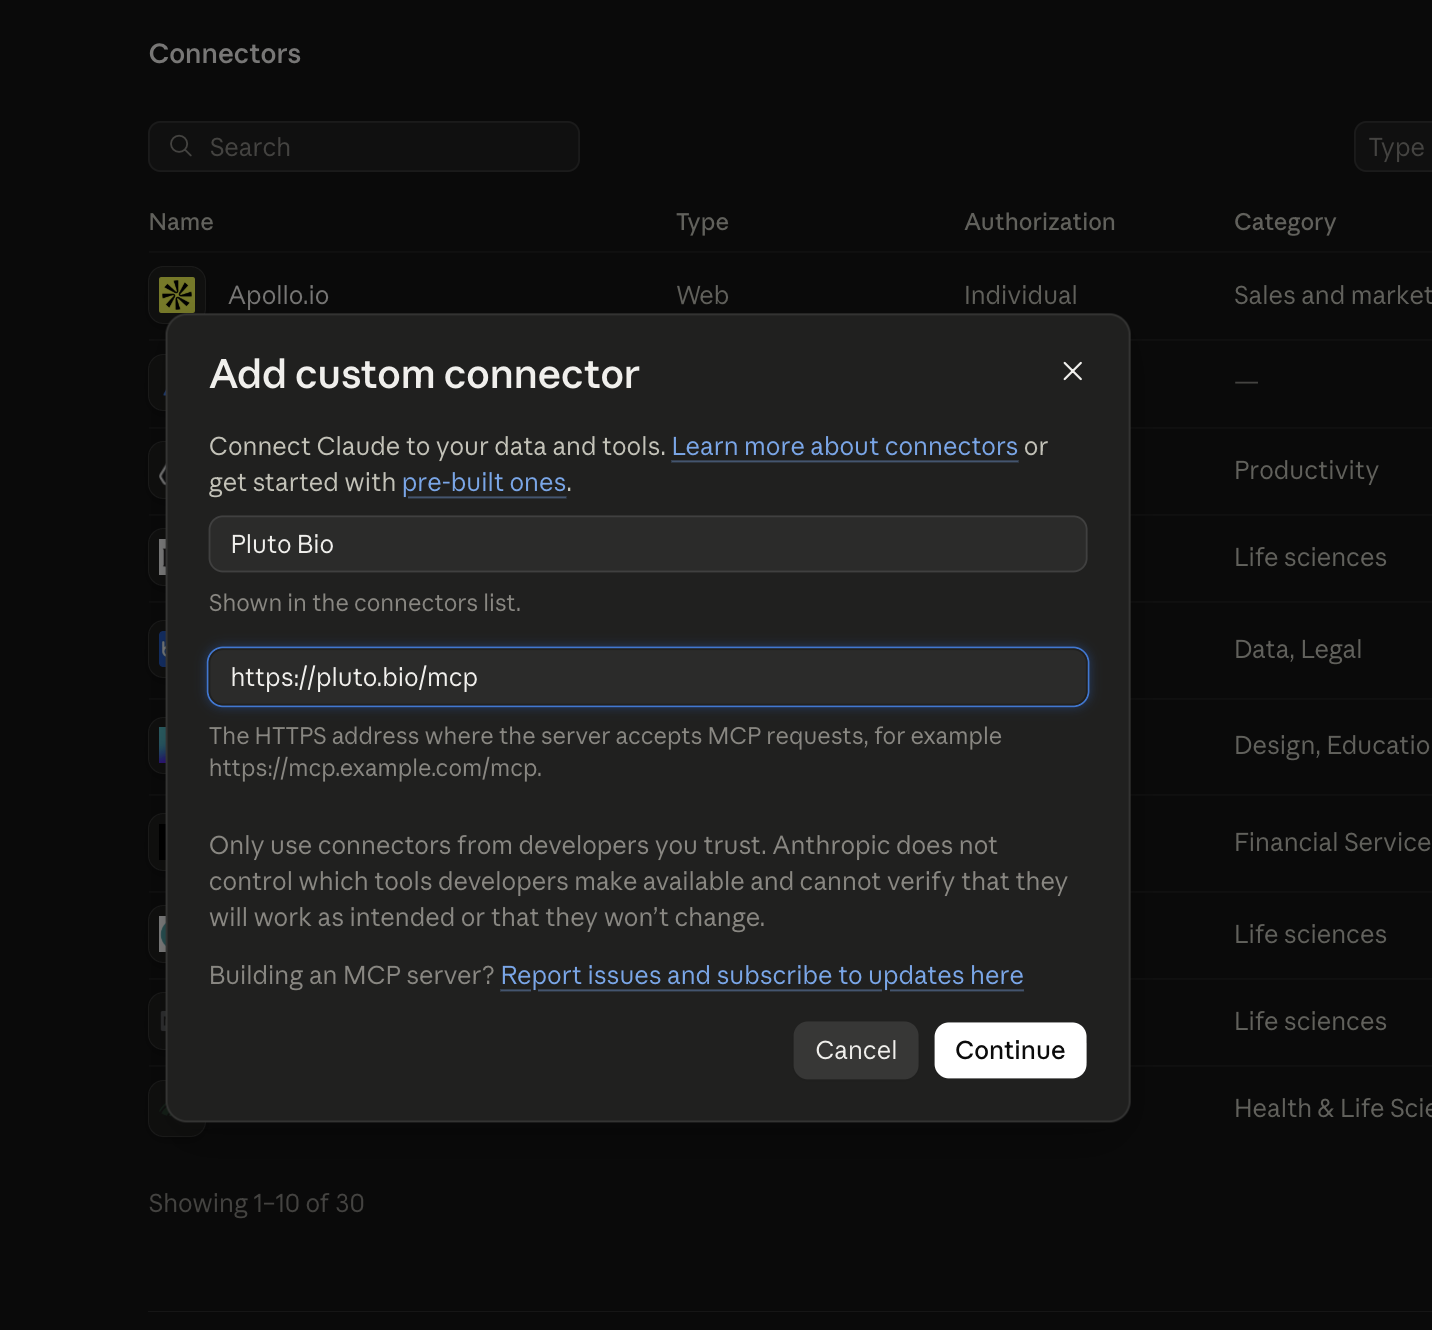This screenshot has height=1330, width=1432.
Task: Continue with the Pluto Bio connector
Action: click(x=1010, y=1050)
